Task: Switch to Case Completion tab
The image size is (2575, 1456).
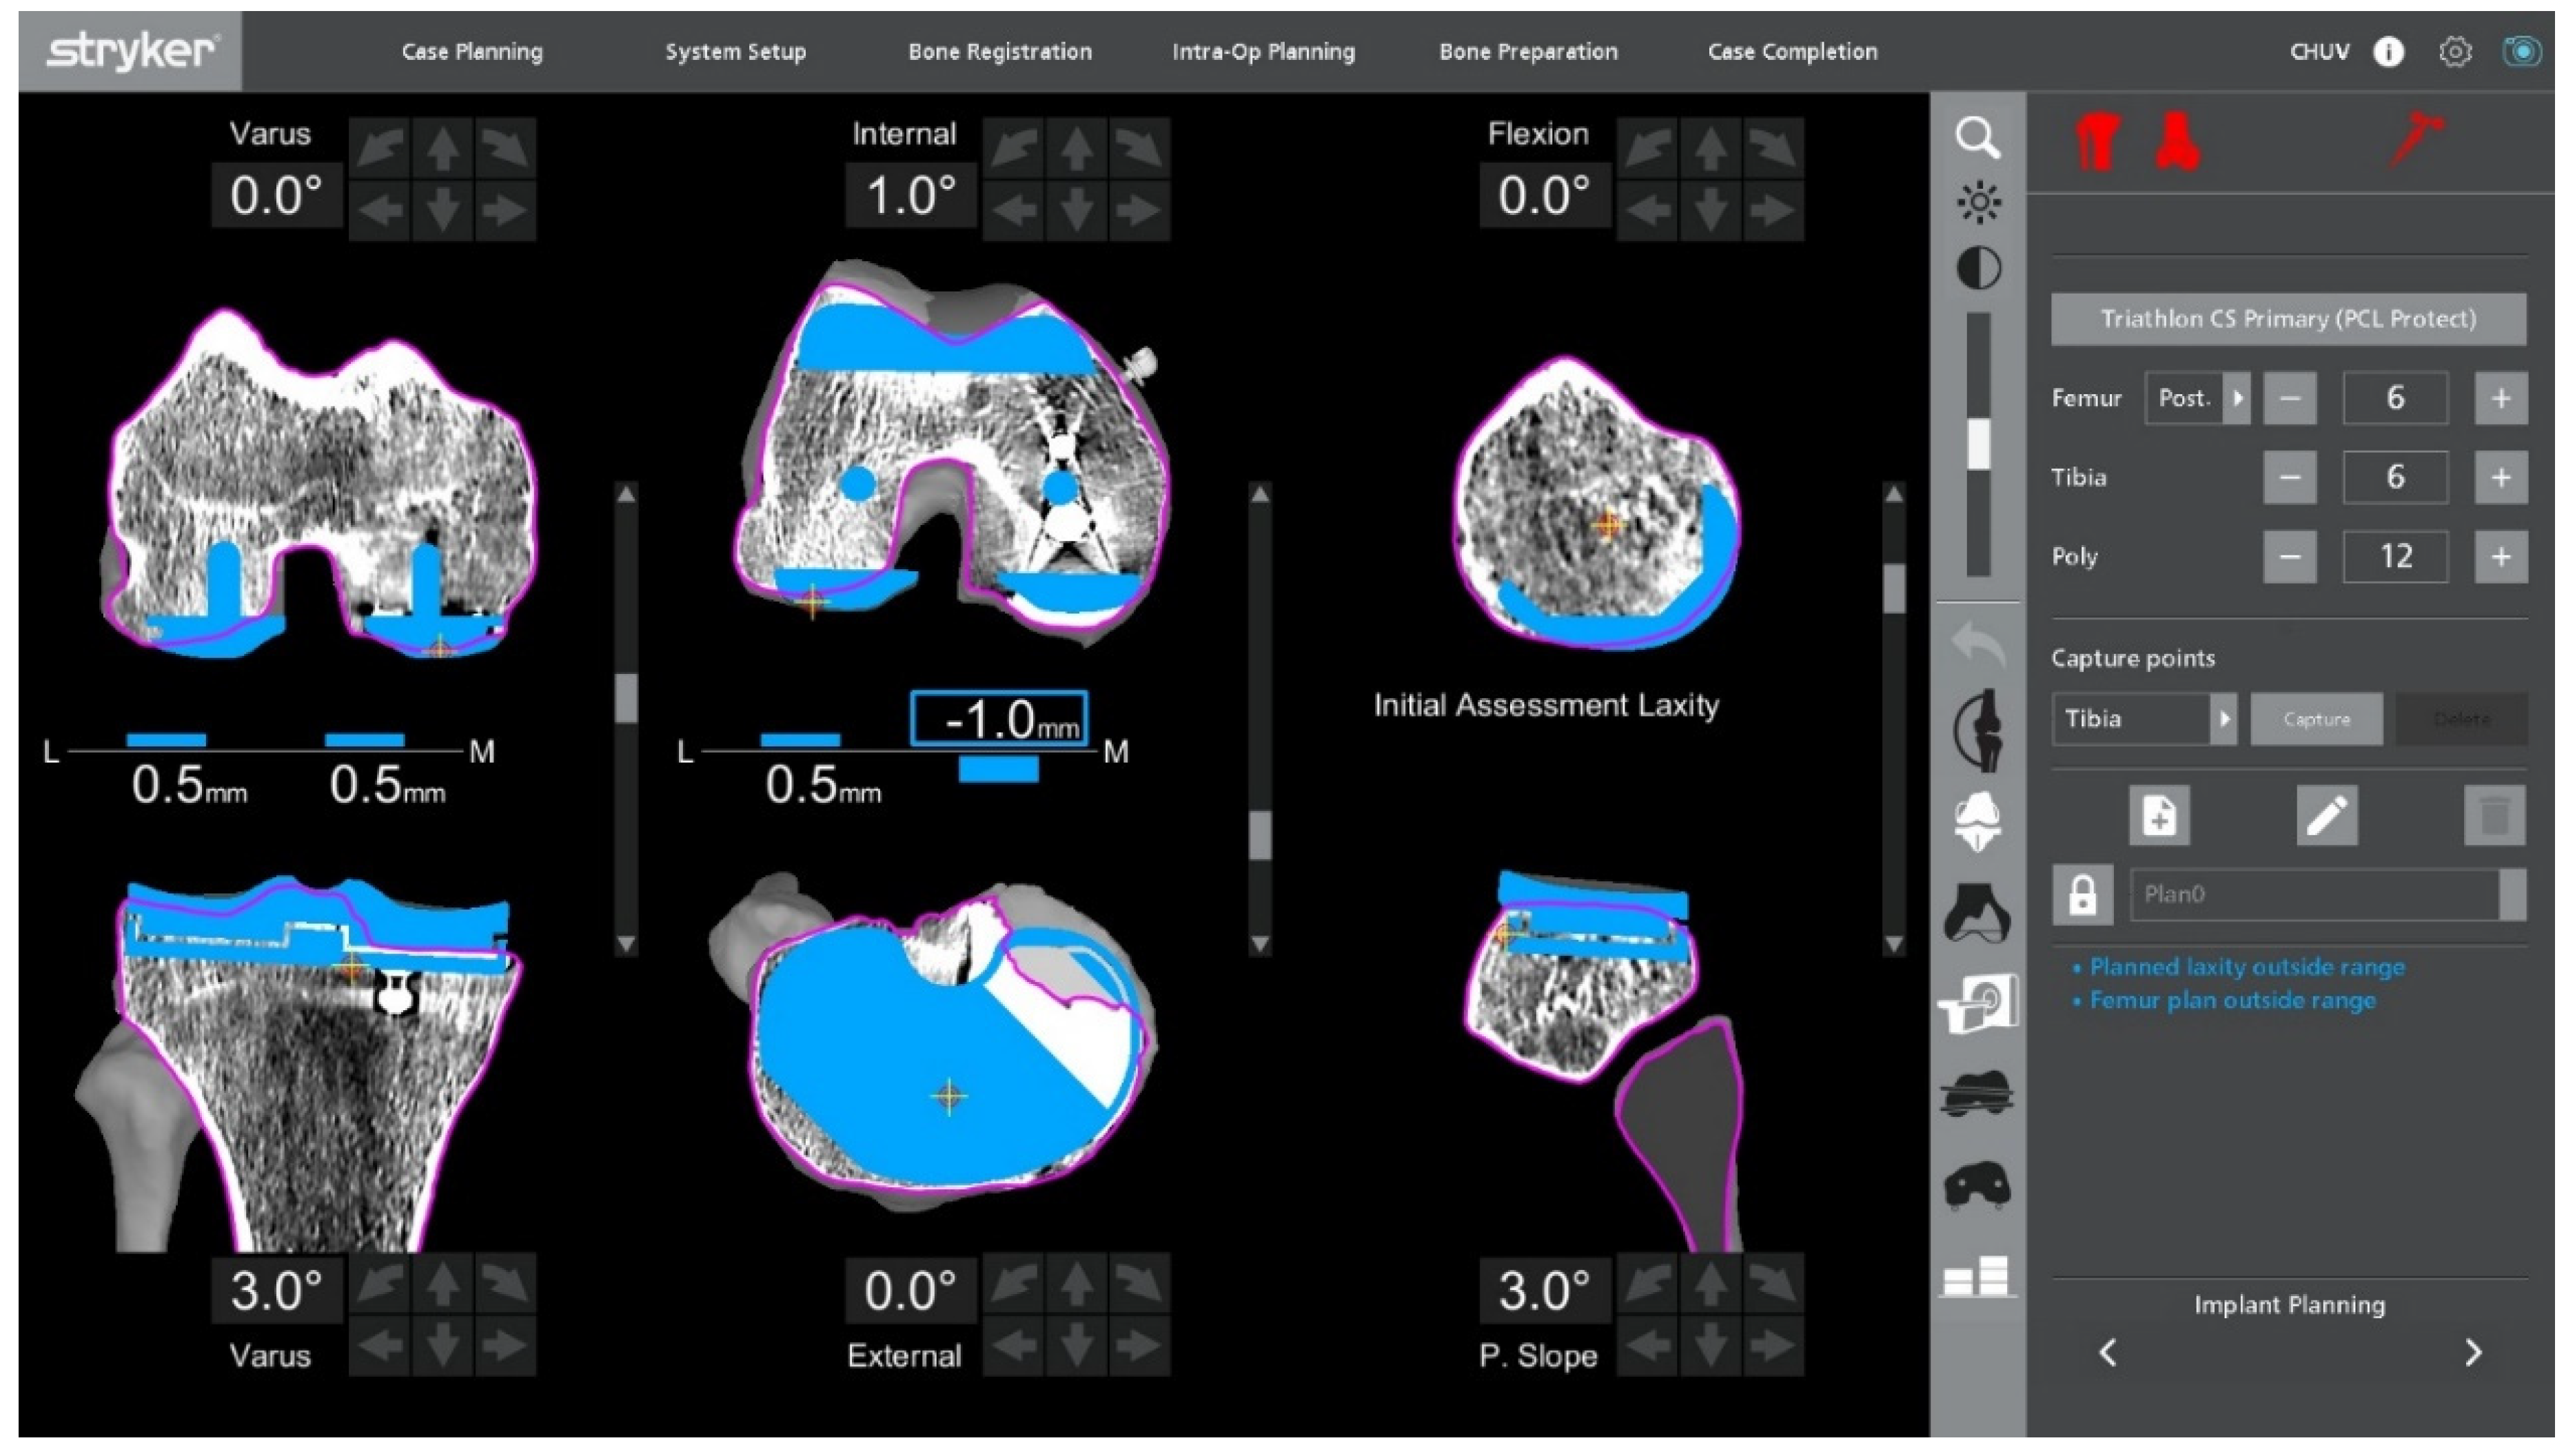Action: (x=1791, y=52)
